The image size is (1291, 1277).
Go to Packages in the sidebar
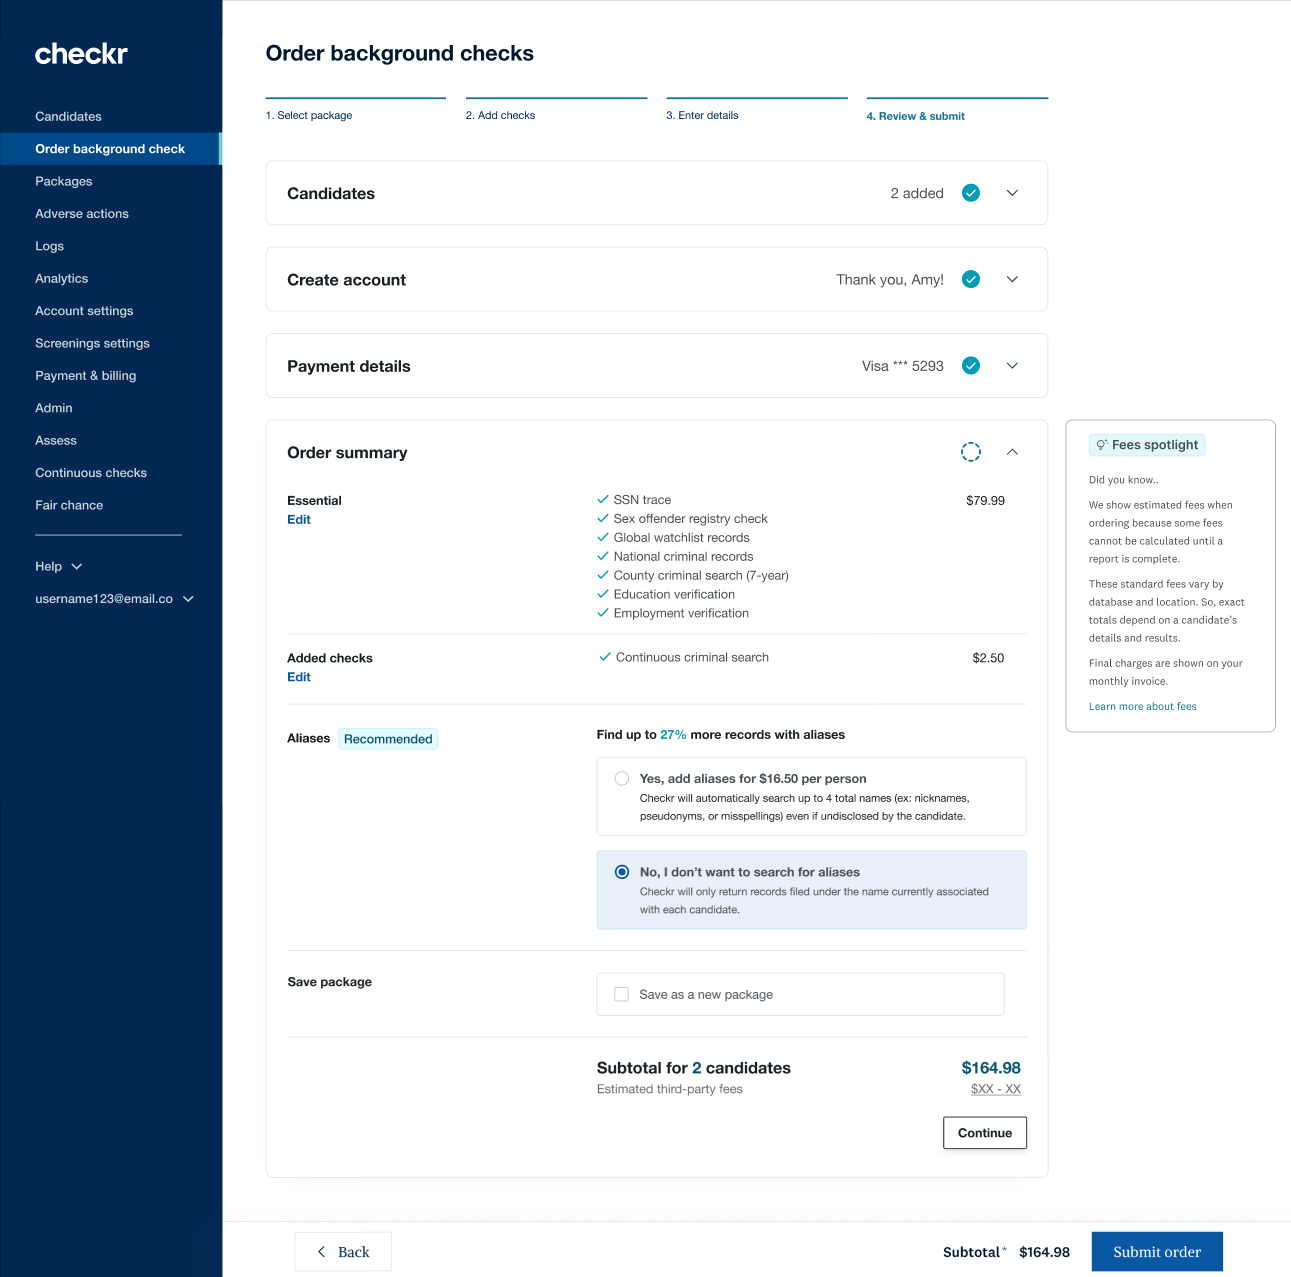[64, 181]
